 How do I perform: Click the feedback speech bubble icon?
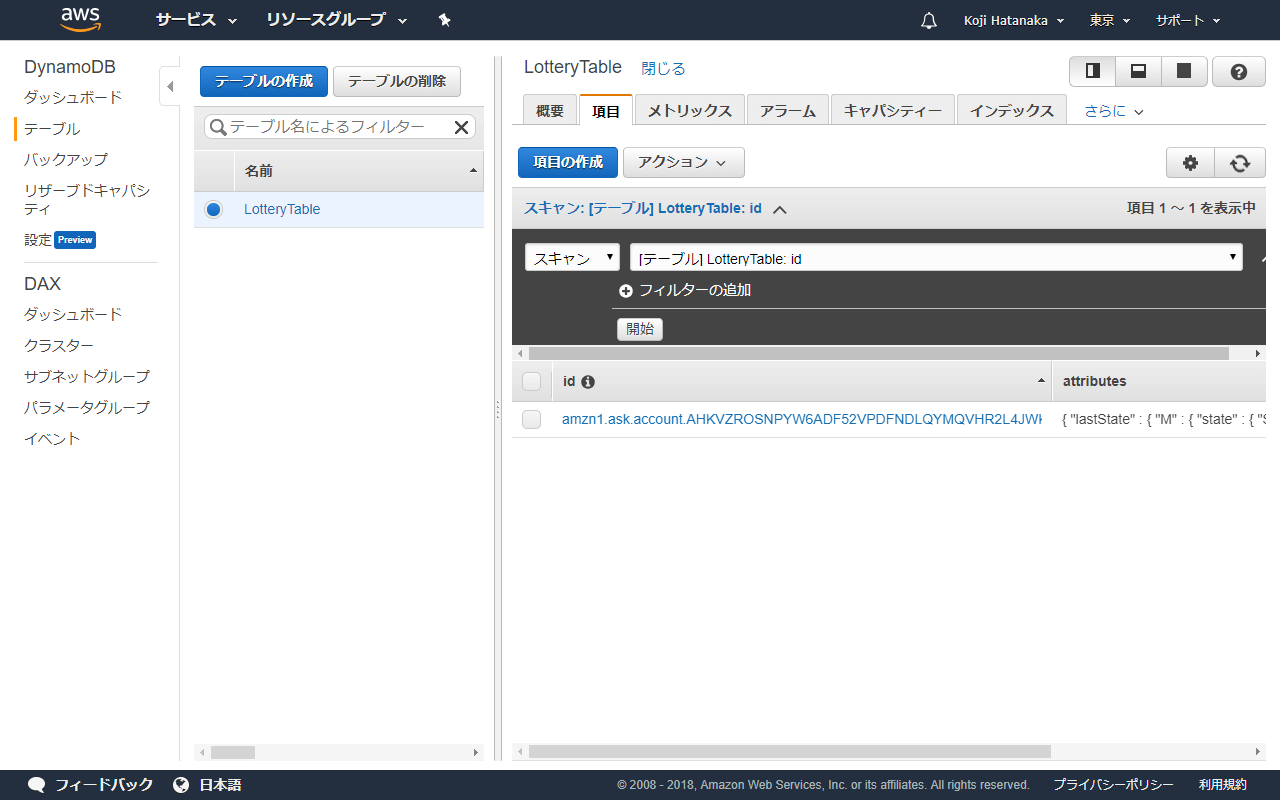pos(37,785)
